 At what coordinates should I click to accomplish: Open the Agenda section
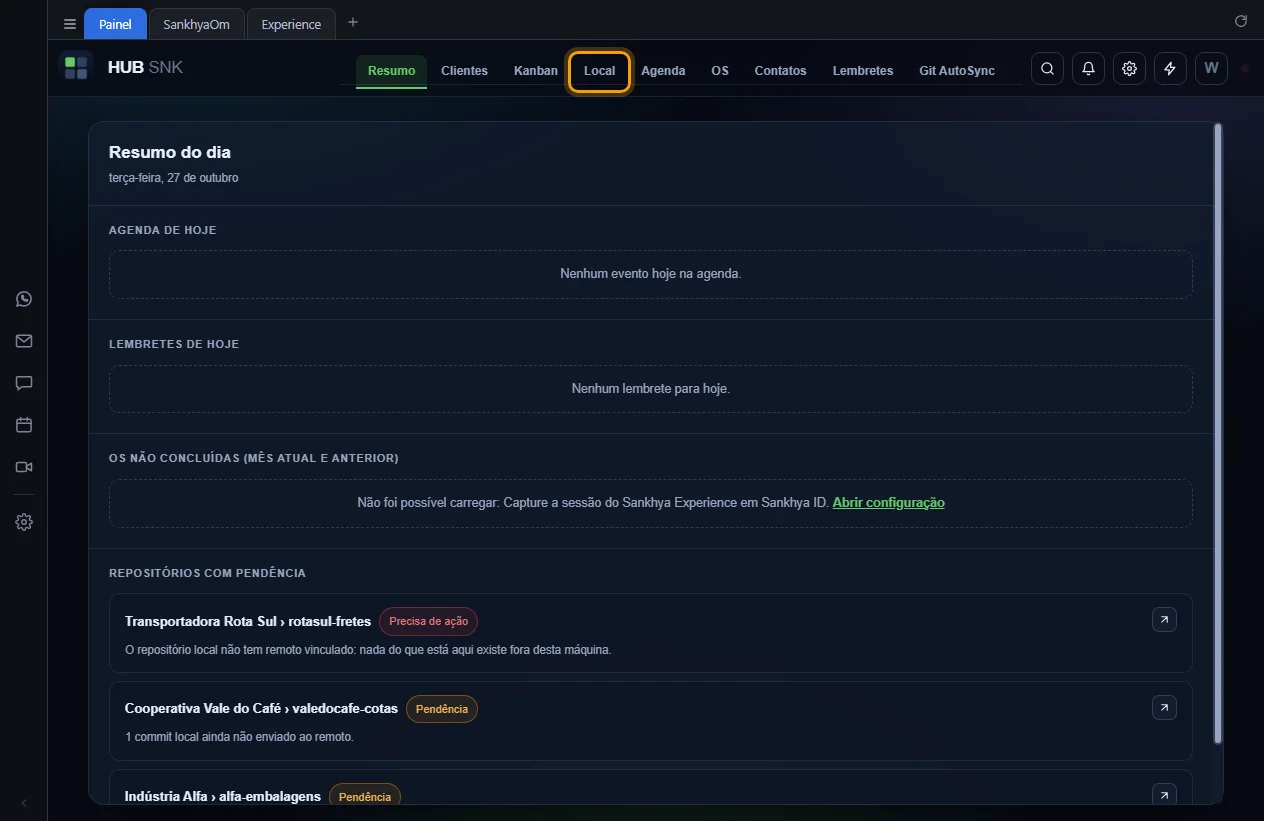(x=663, y=70)
